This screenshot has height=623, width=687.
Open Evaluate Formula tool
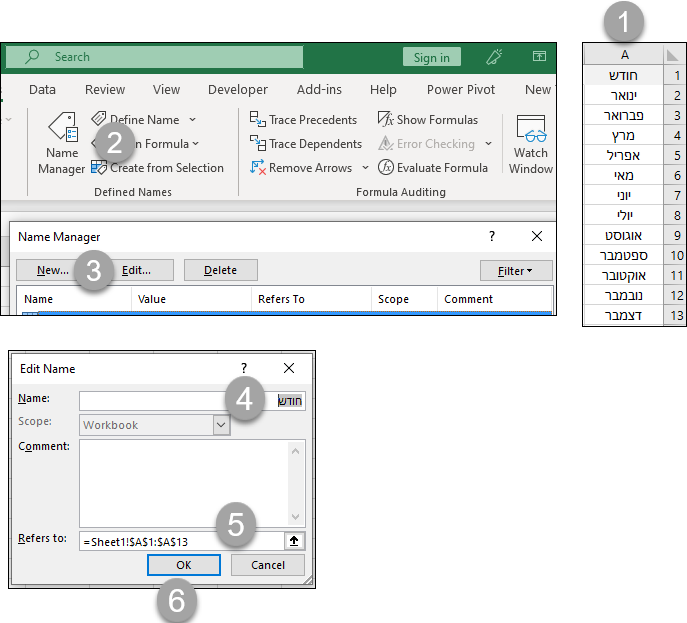click(x=432, y=168)
